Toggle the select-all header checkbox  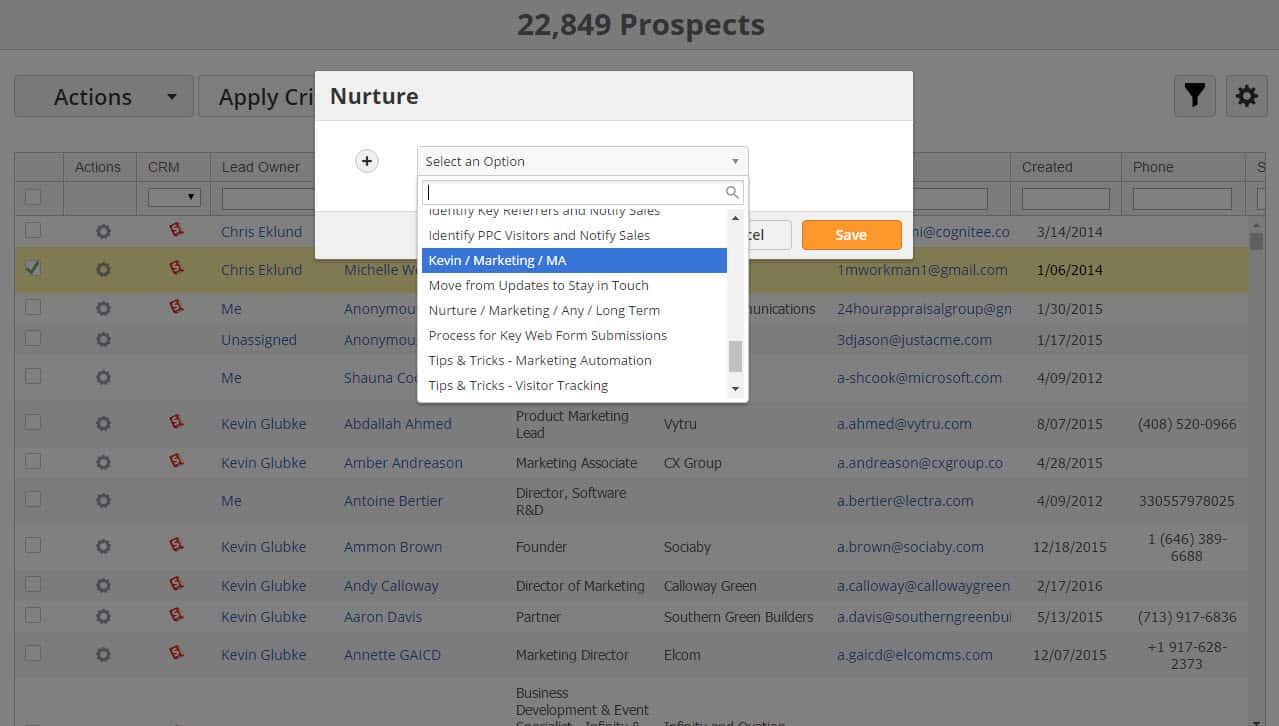click(x=33, y=196)
